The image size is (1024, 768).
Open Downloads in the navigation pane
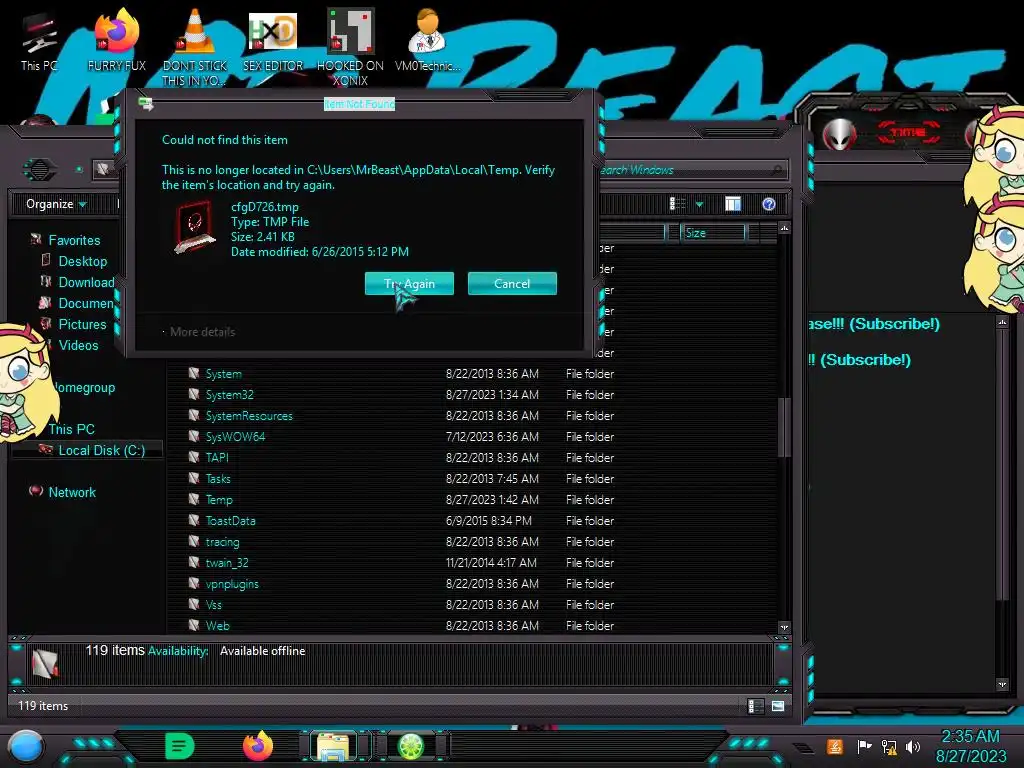[x=86, y=282]
